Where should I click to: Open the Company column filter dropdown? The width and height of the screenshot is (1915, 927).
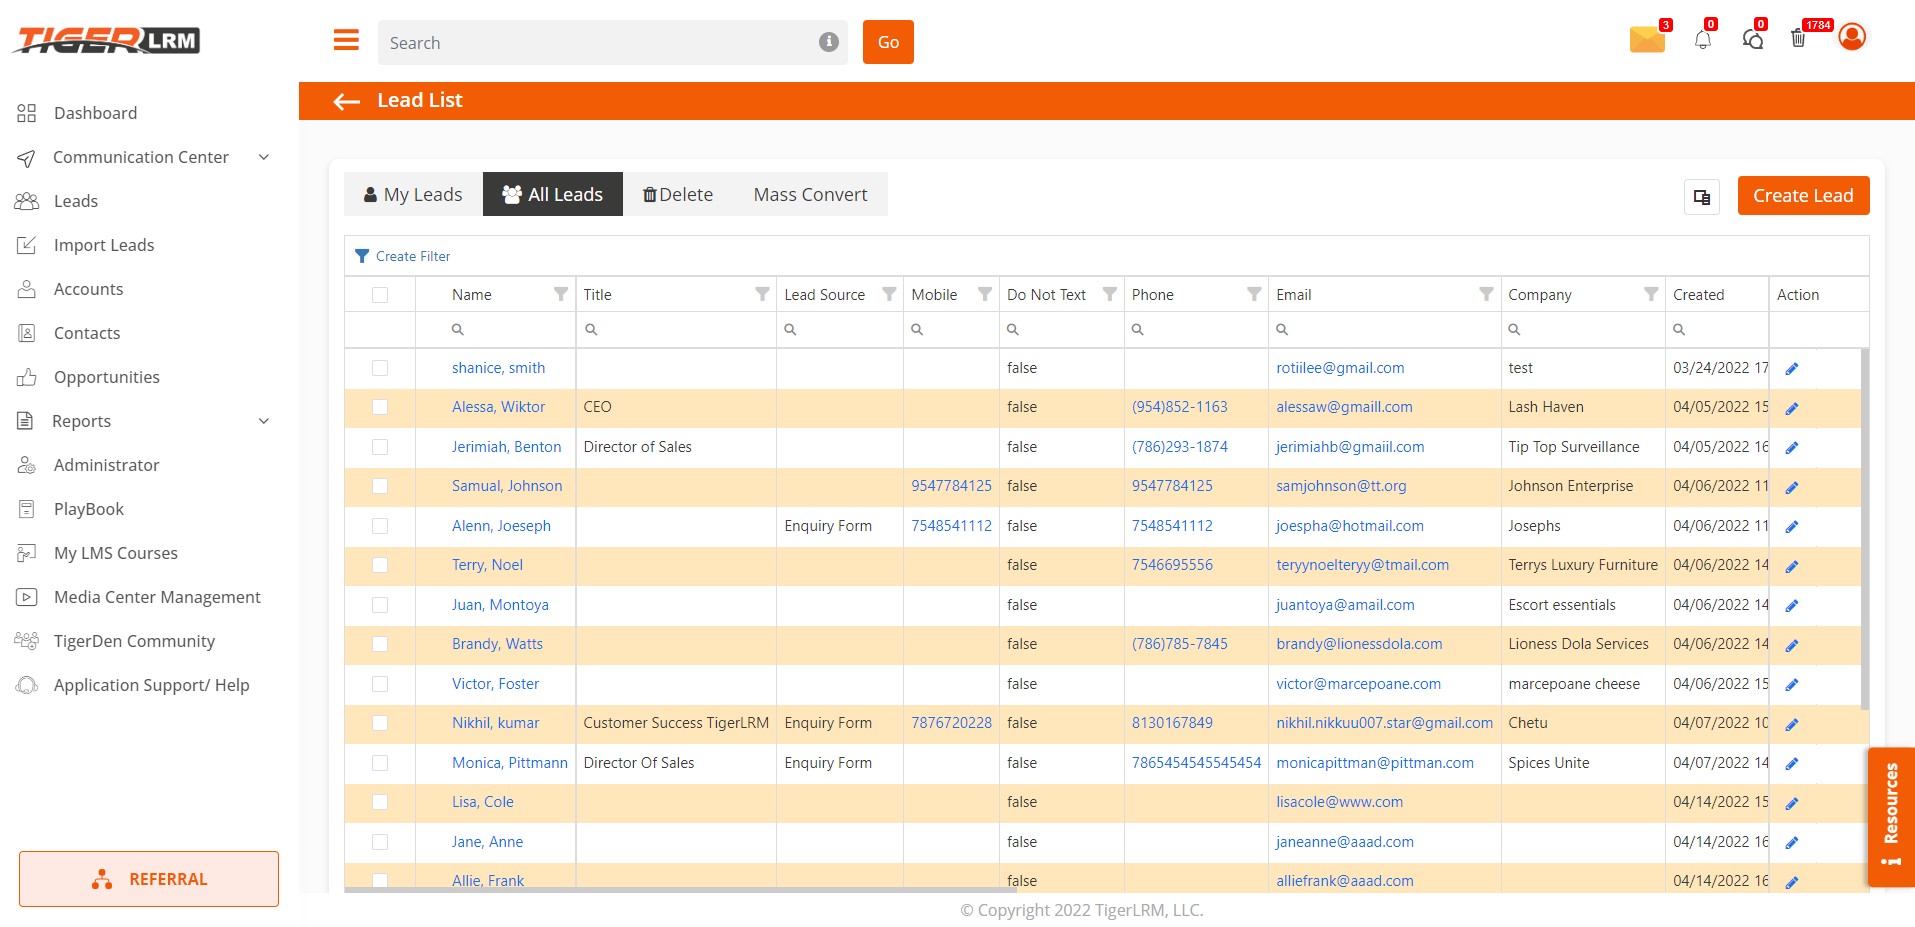point(1650,294)
